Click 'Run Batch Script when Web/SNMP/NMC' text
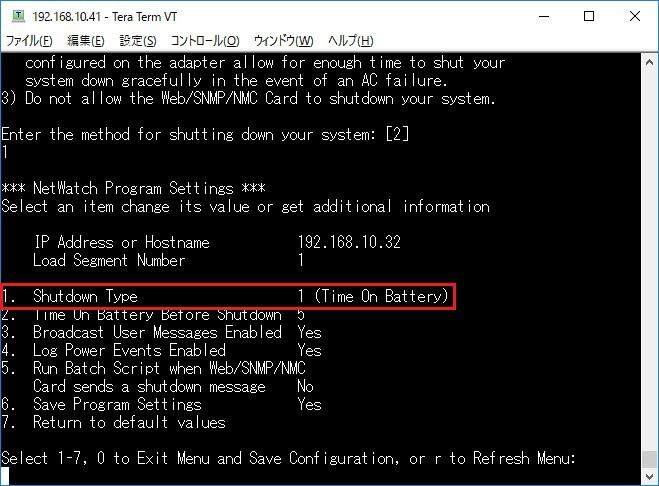The width and height of the screenshot is (659, 486). point(169,368)
